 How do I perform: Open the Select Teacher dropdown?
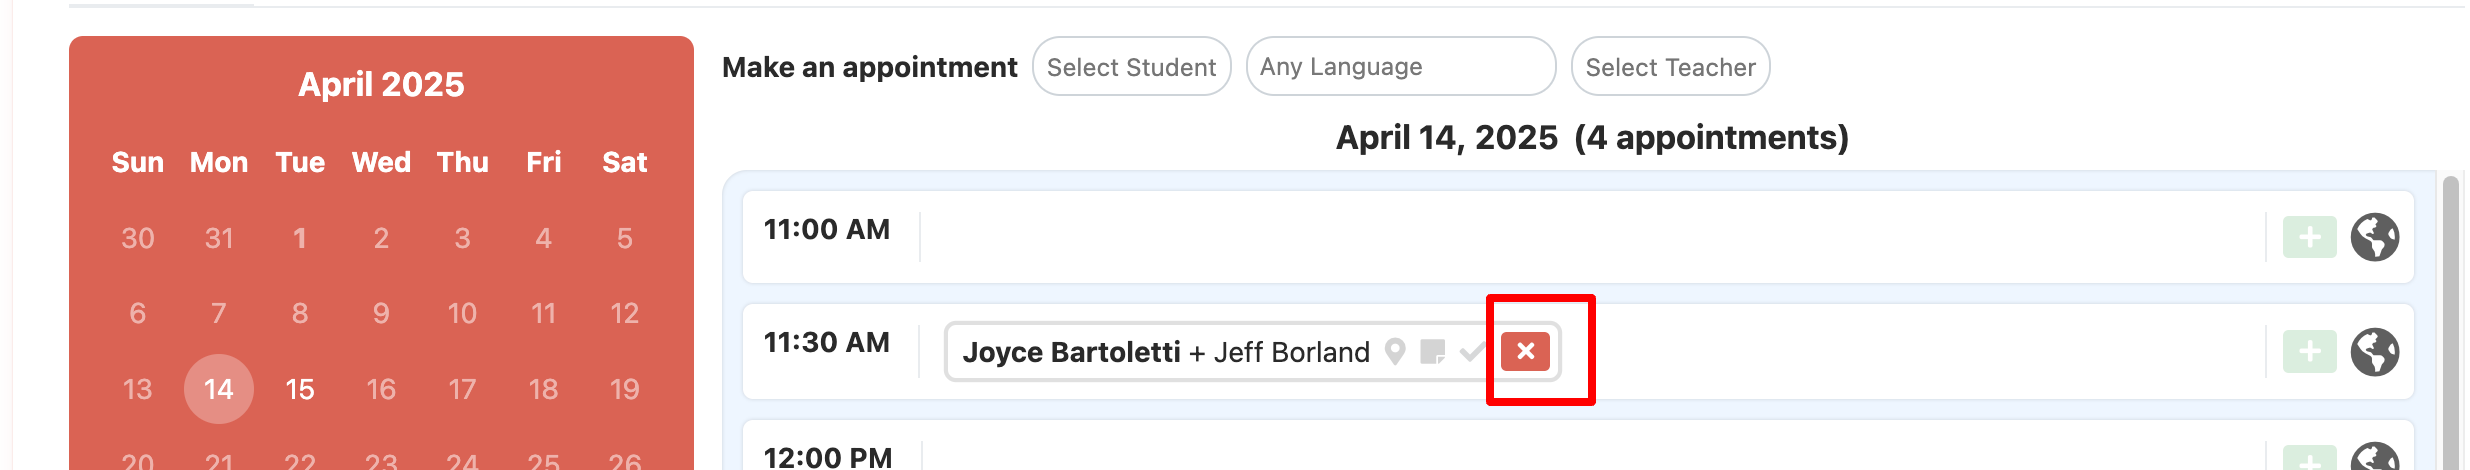click(x=1670, y=67)
